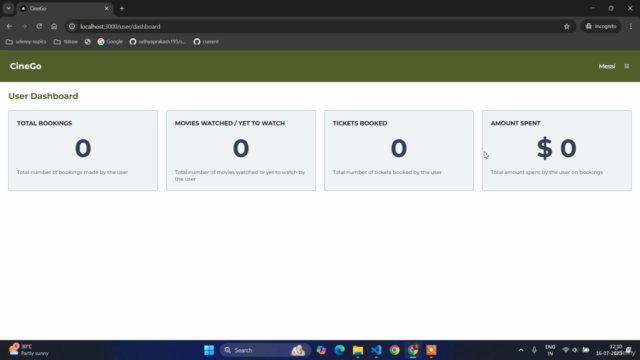Open the current GitHub bookmark

(206, 42)
